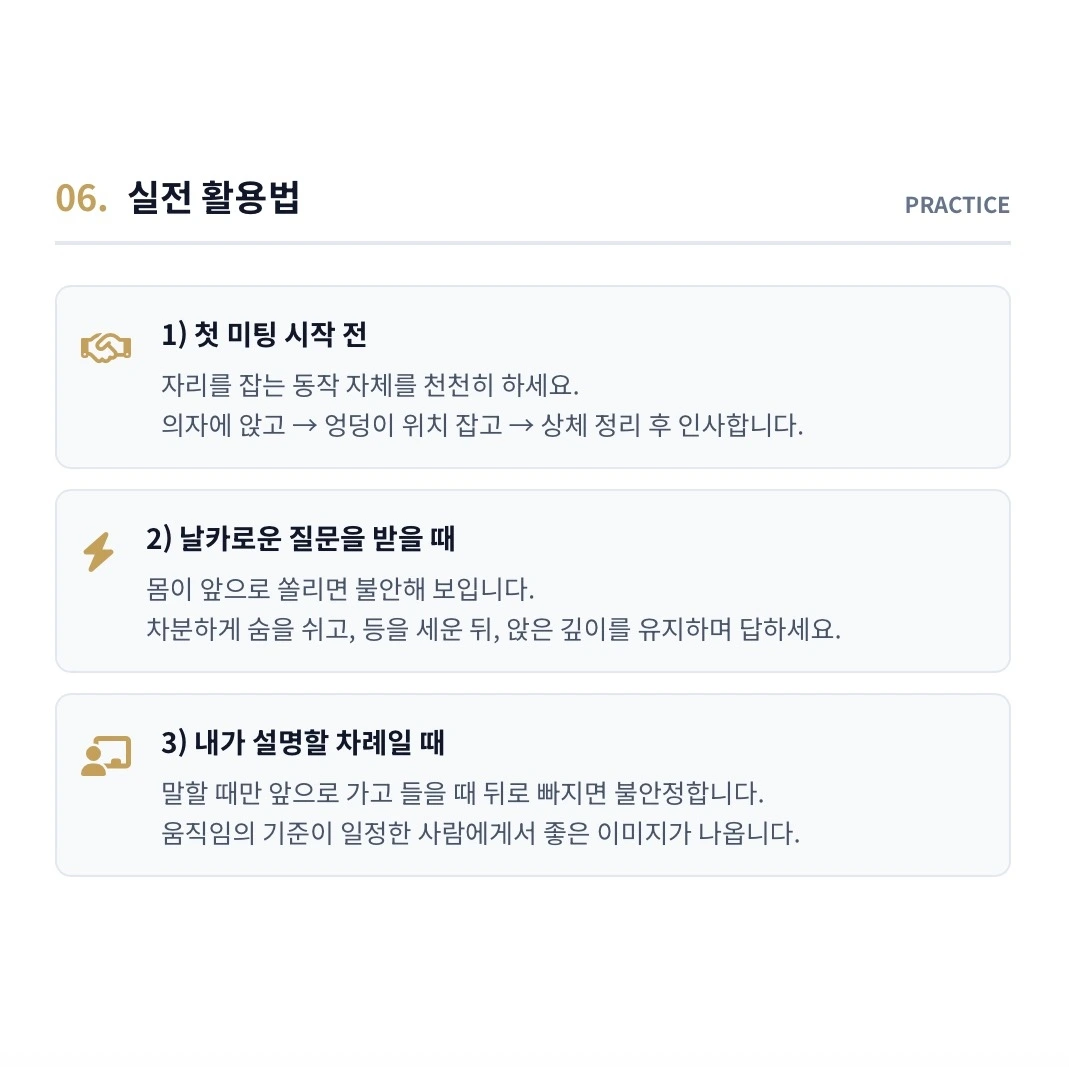The image size is (1069, 1067).
Task: Click the PRACTICE label at top right
Action: (x=957, y=205)
